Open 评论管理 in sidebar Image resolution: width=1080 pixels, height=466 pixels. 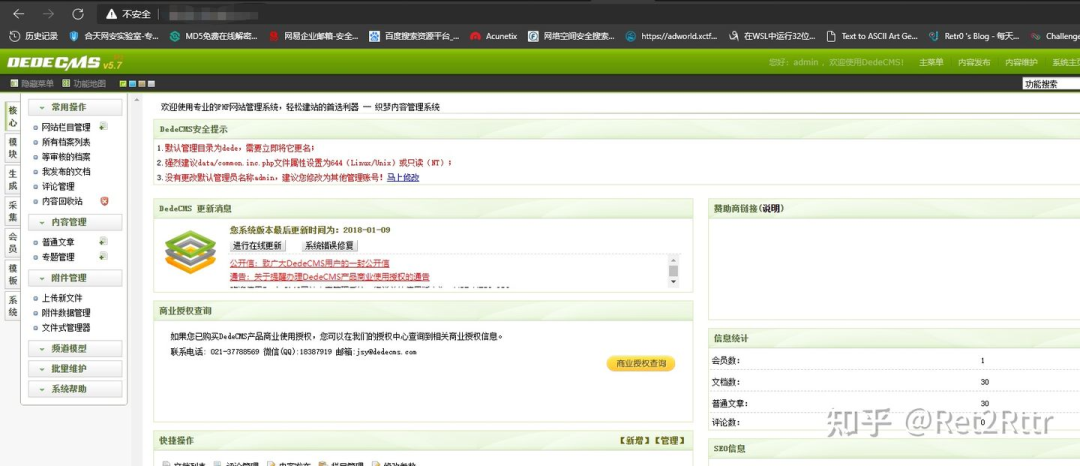(x=58, y=187)
